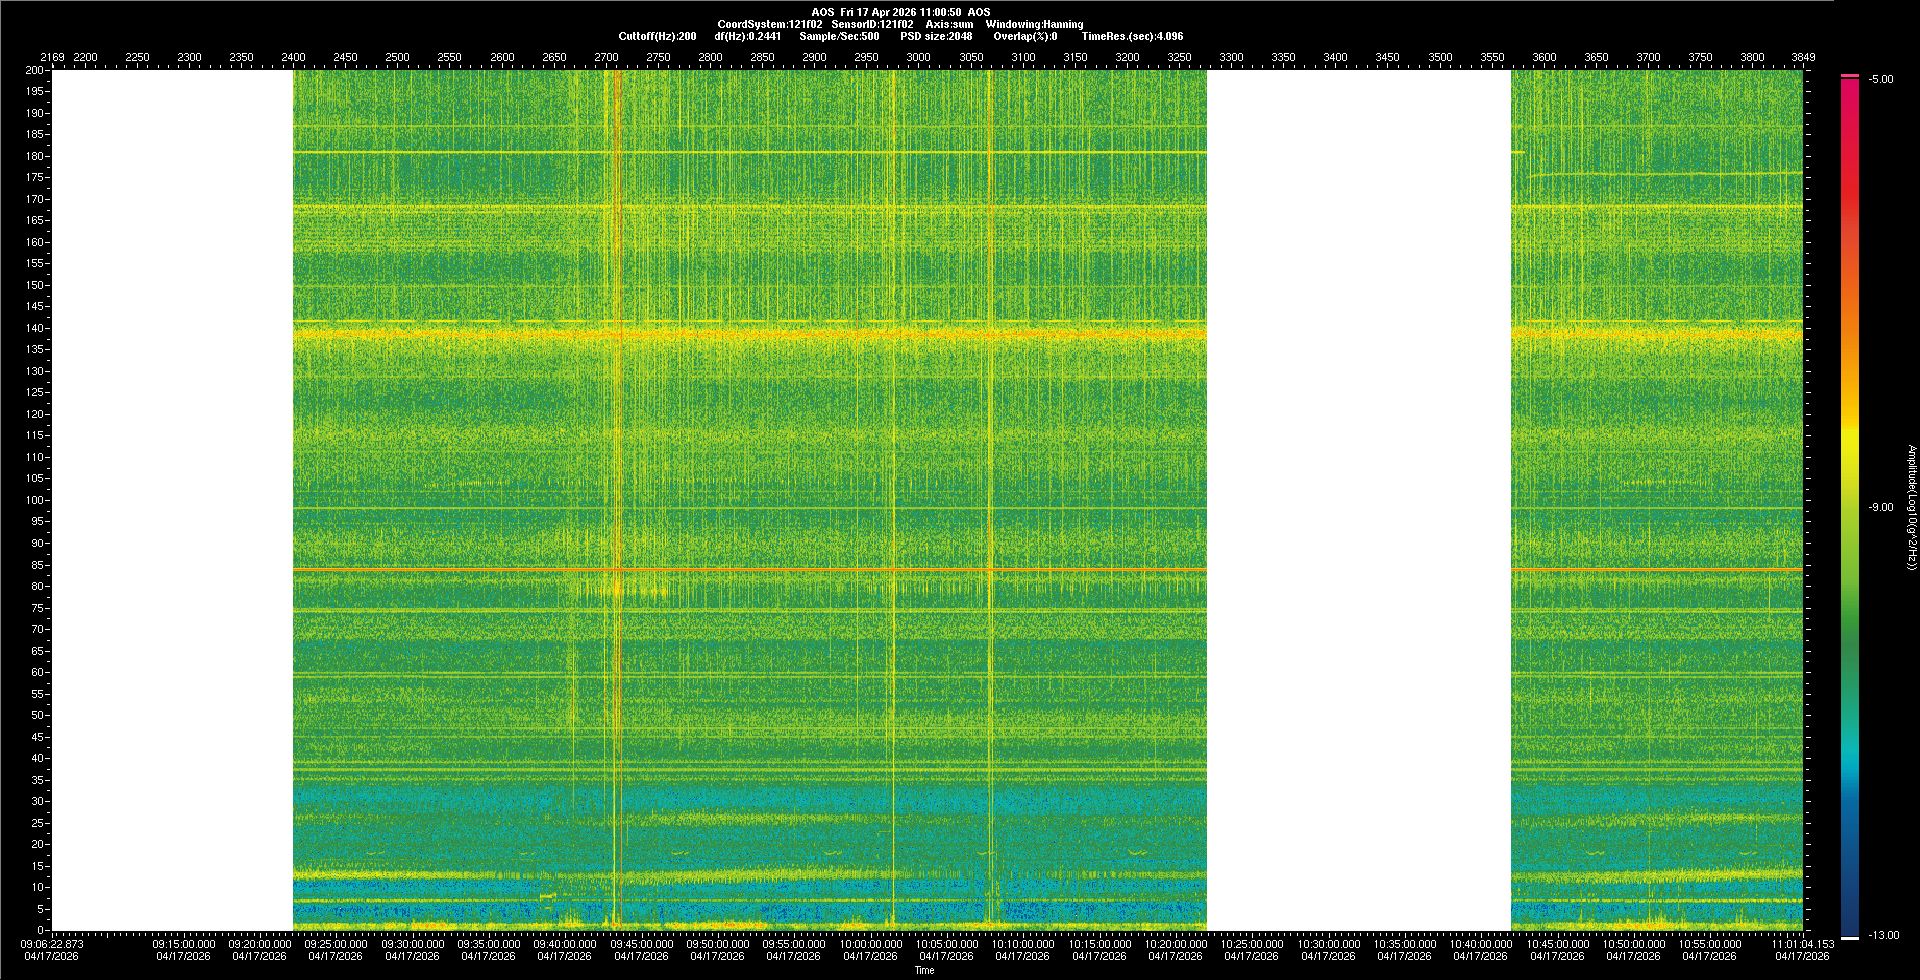Click the 3000 tick on the top axis
This screenshot has height=980, width=1920.
tap(918, 57)
